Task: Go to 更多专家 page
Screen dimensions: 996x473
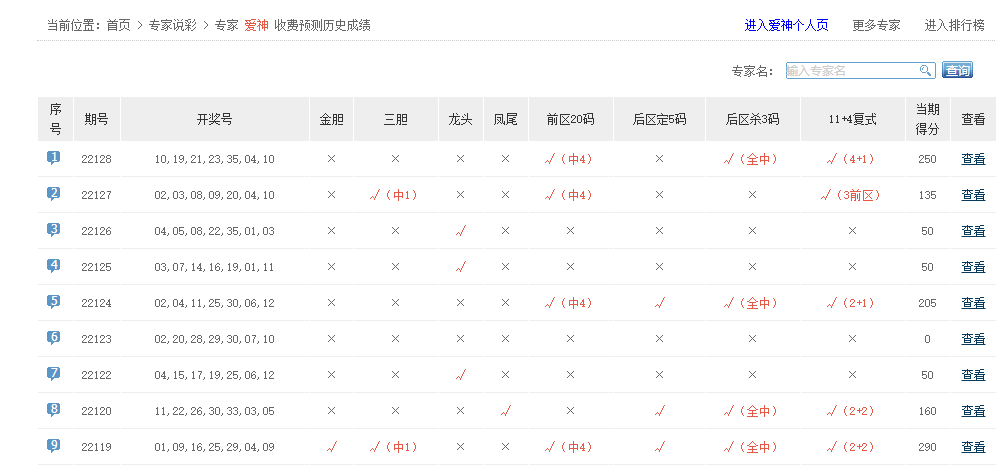Action: point(876,25)
